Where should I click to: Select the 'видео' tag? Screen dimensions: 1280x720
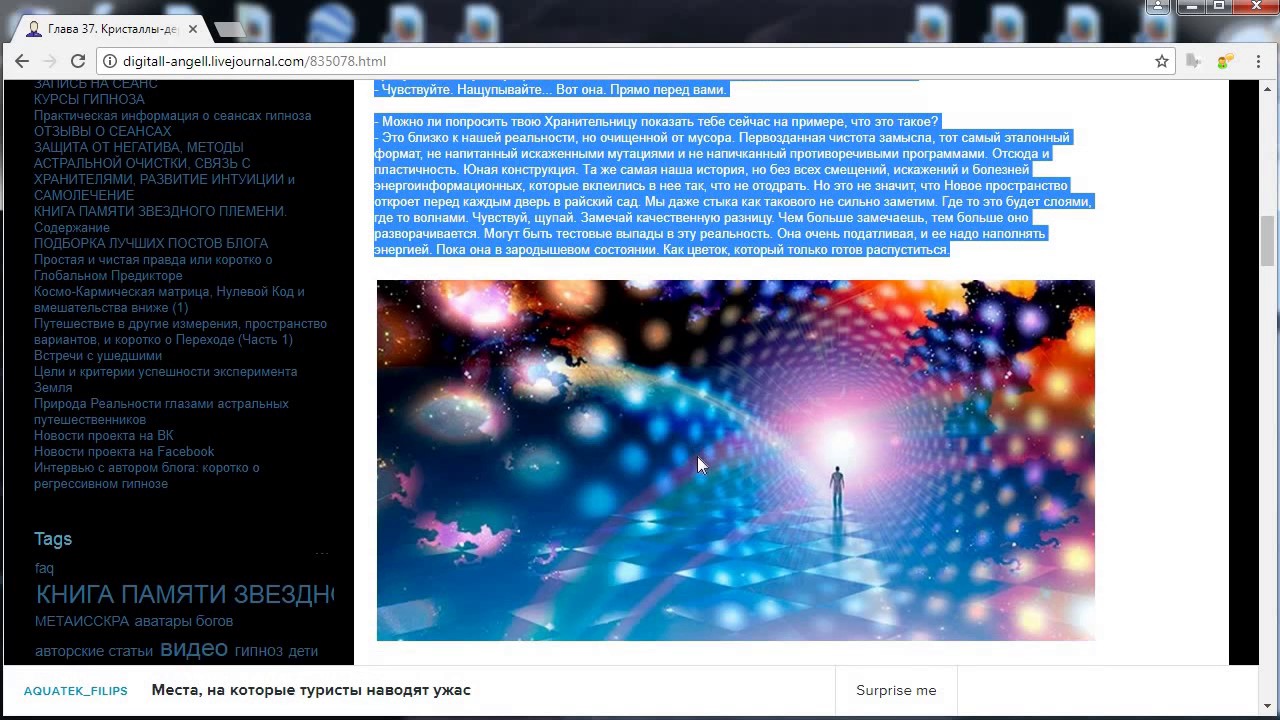[x=194, y=648]
